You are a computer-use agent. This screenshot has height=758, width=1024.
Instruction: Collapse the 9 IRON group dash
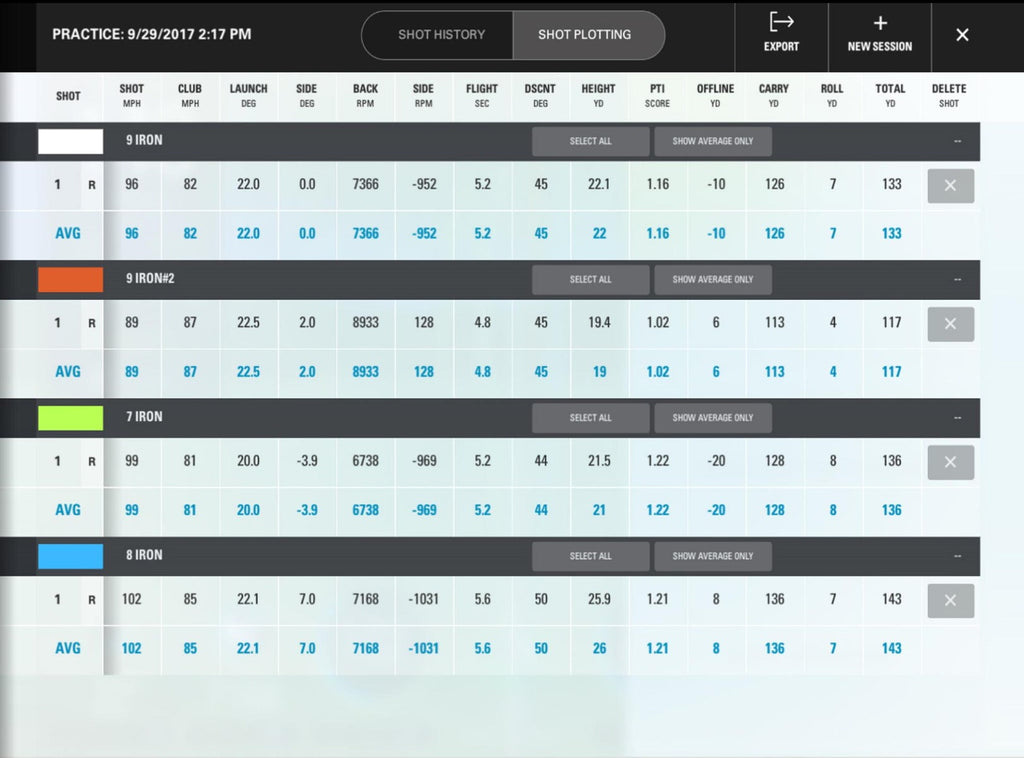tap(957, 141)
